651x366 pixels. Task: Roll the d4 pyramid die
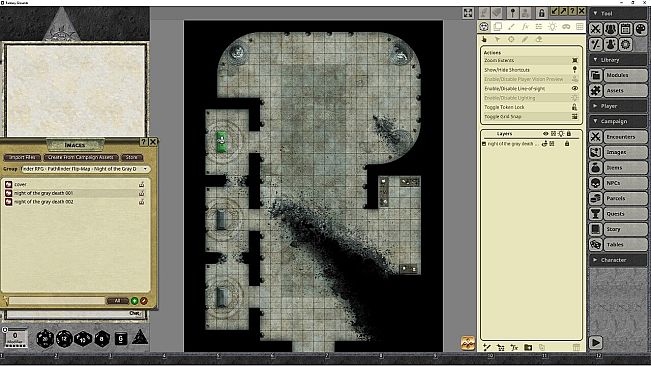point(140,337)
